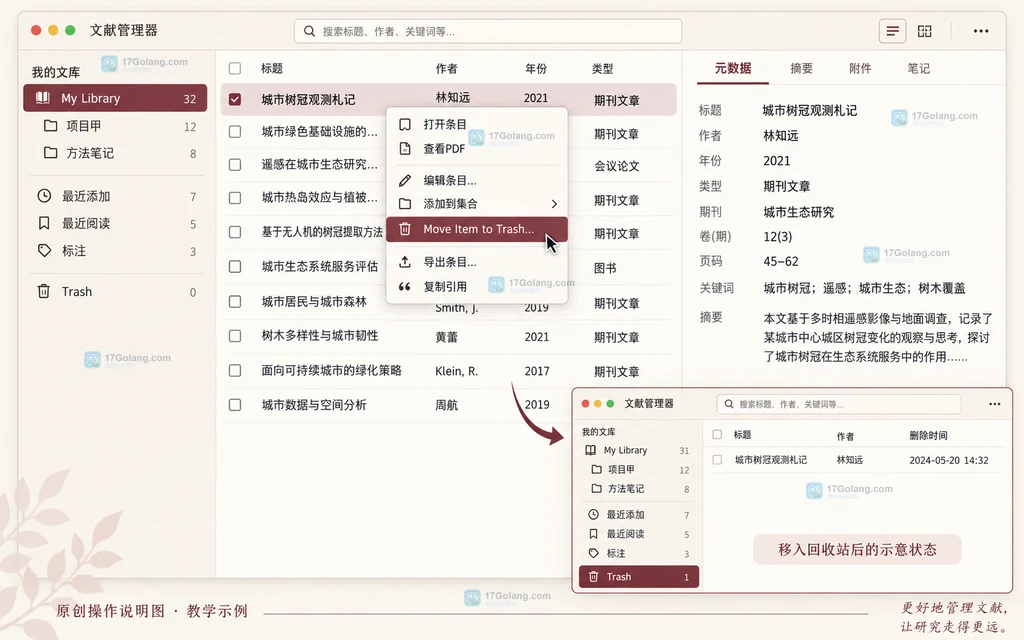
Task: Click the My Library book icon
Action: click(43, 98)
